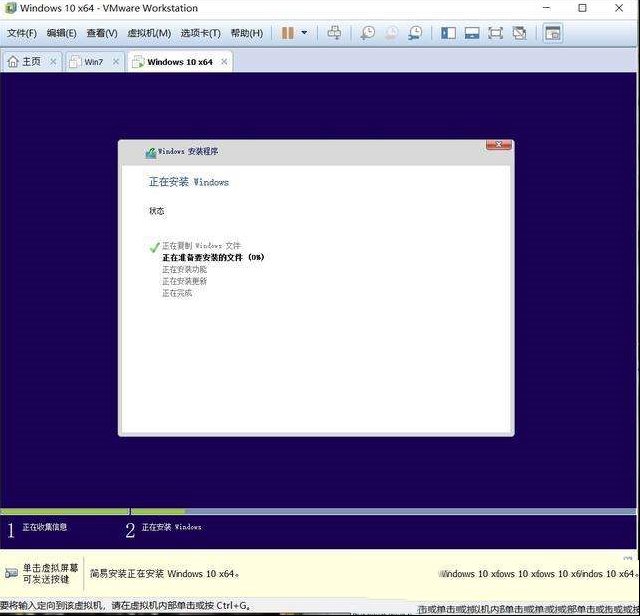Click the Windows 安装程序 title icon

pyautogui.click(x=151, y=153)
